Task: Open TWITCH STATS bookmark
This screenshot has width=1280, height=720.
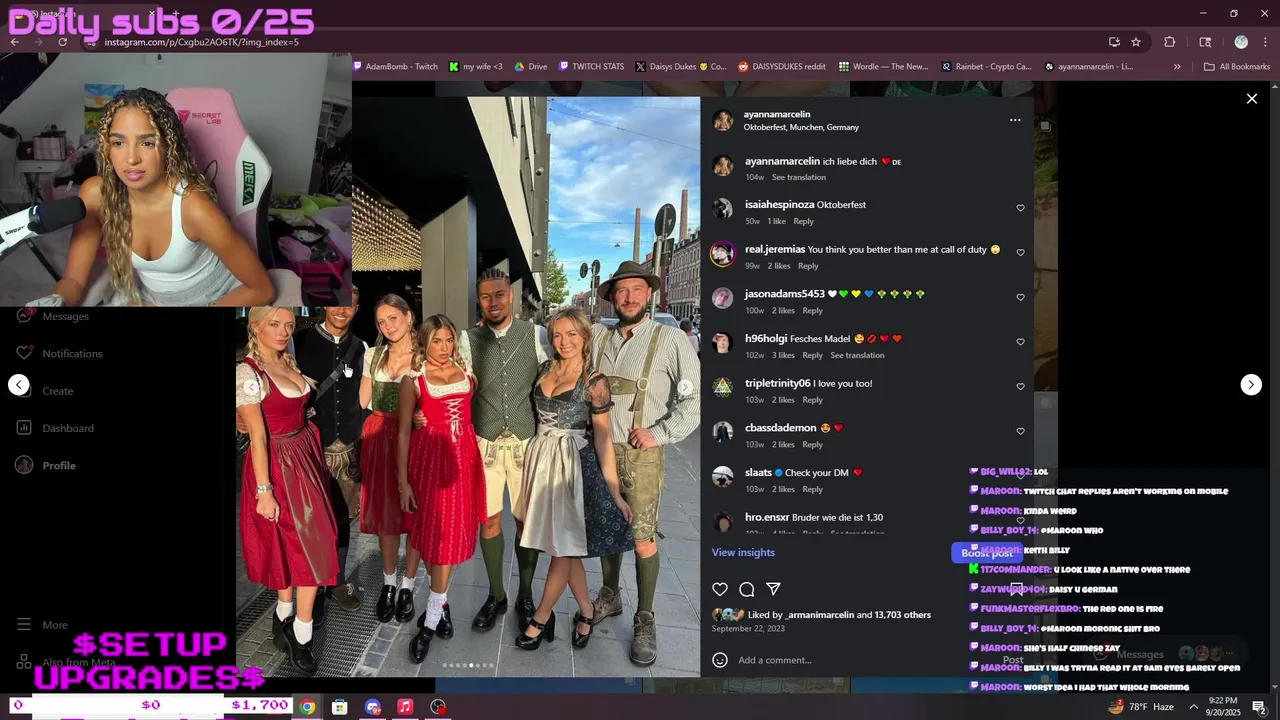Action: 591,67
